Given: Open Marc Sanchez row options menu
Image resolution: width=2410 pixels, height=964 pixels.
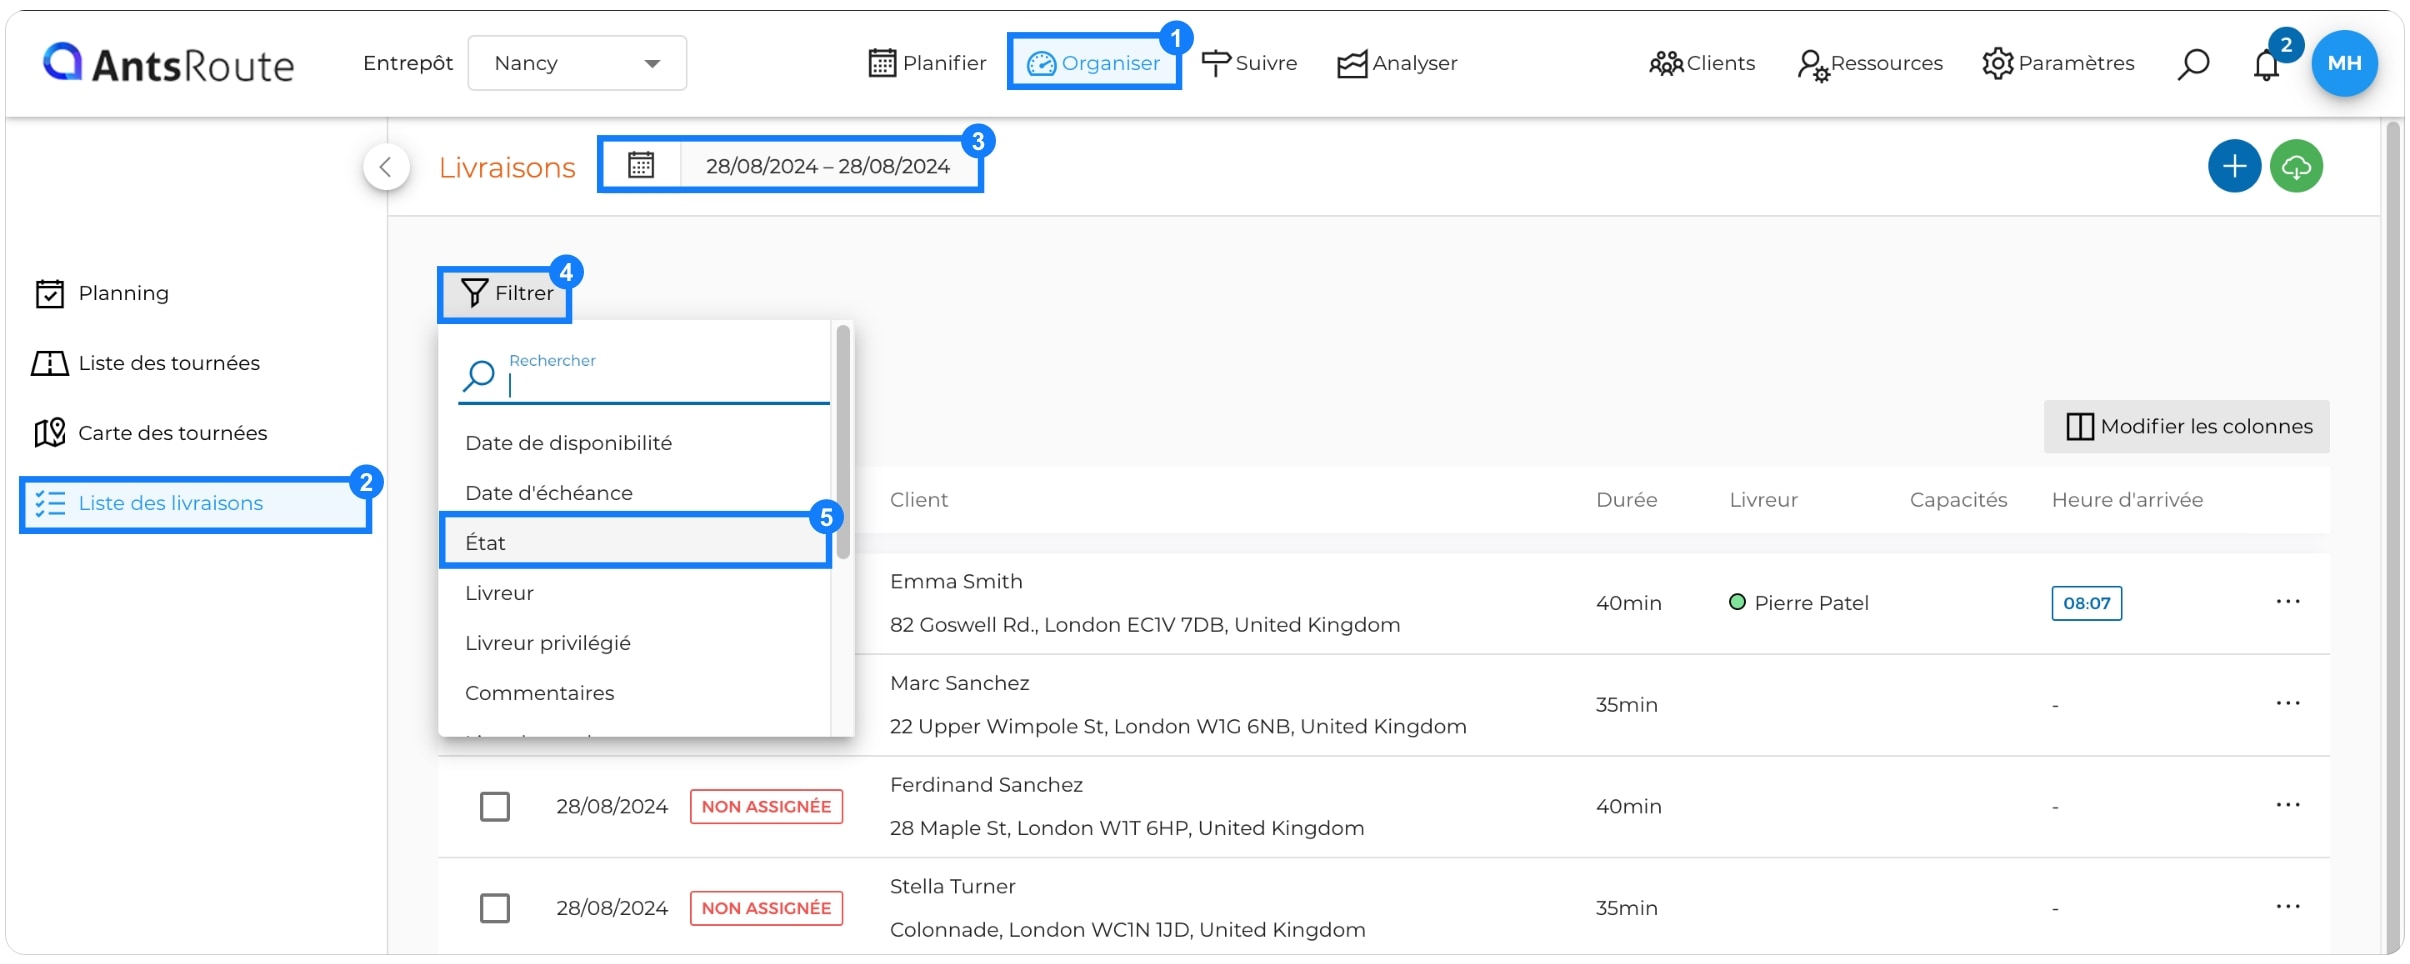Looking at the screenshot, I should point(2288,704).
